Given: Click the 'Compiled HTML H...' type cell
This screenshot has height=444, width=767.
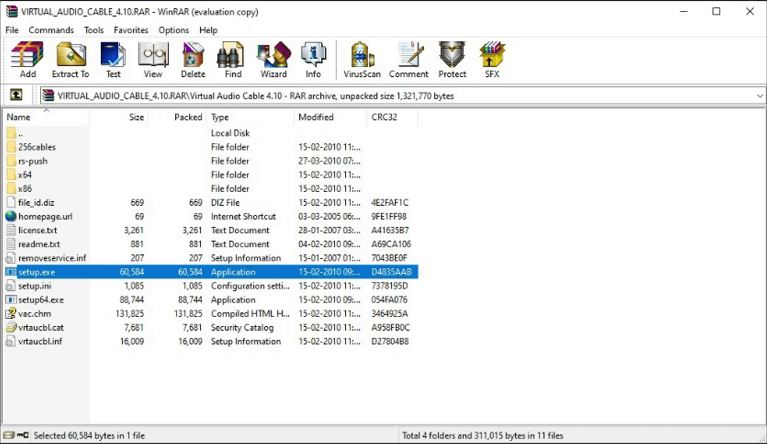Looking at the screenshot, I should [250, 313].
